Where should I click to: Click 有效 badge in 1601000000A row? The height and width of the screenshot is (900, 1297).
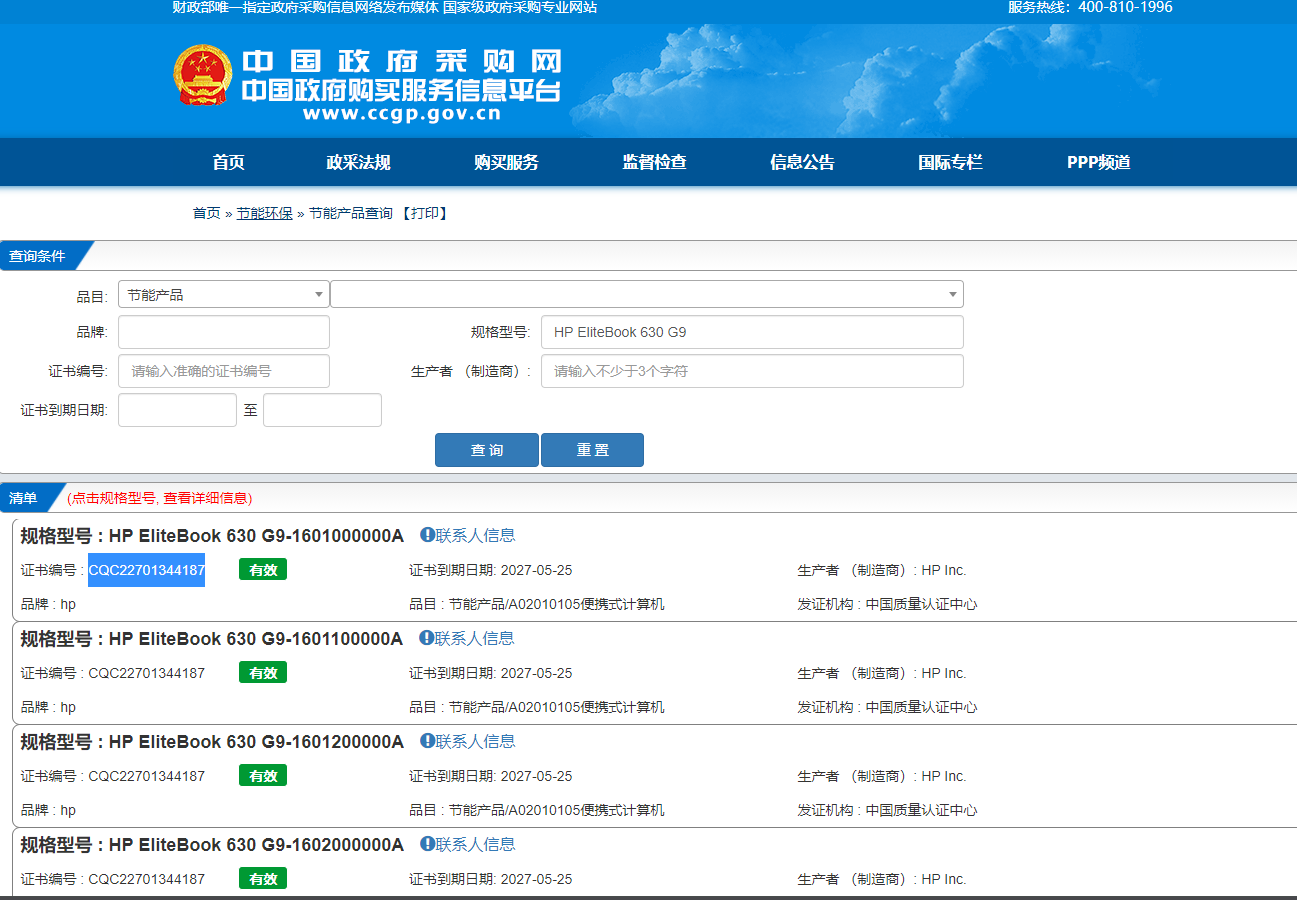point(263,570)
